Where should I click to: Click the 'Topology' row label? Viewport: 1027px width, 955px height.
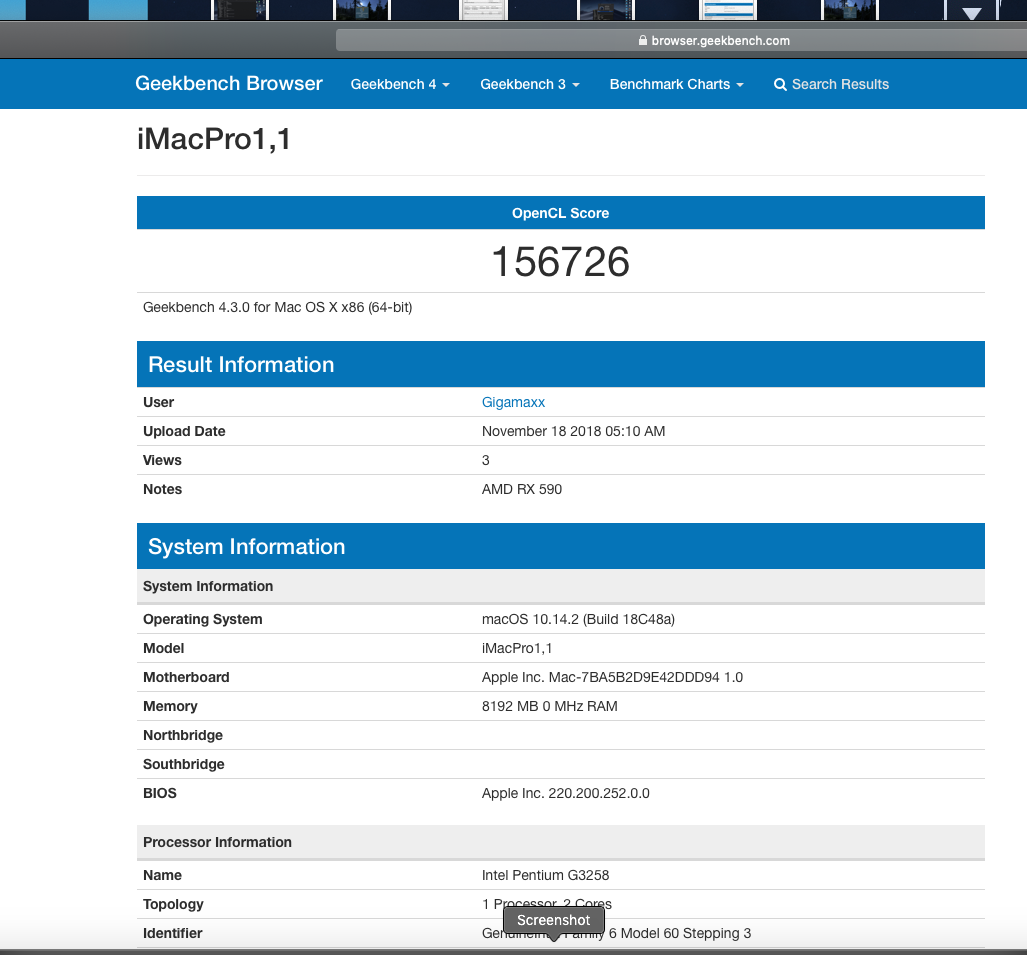[x=173, y=904]
